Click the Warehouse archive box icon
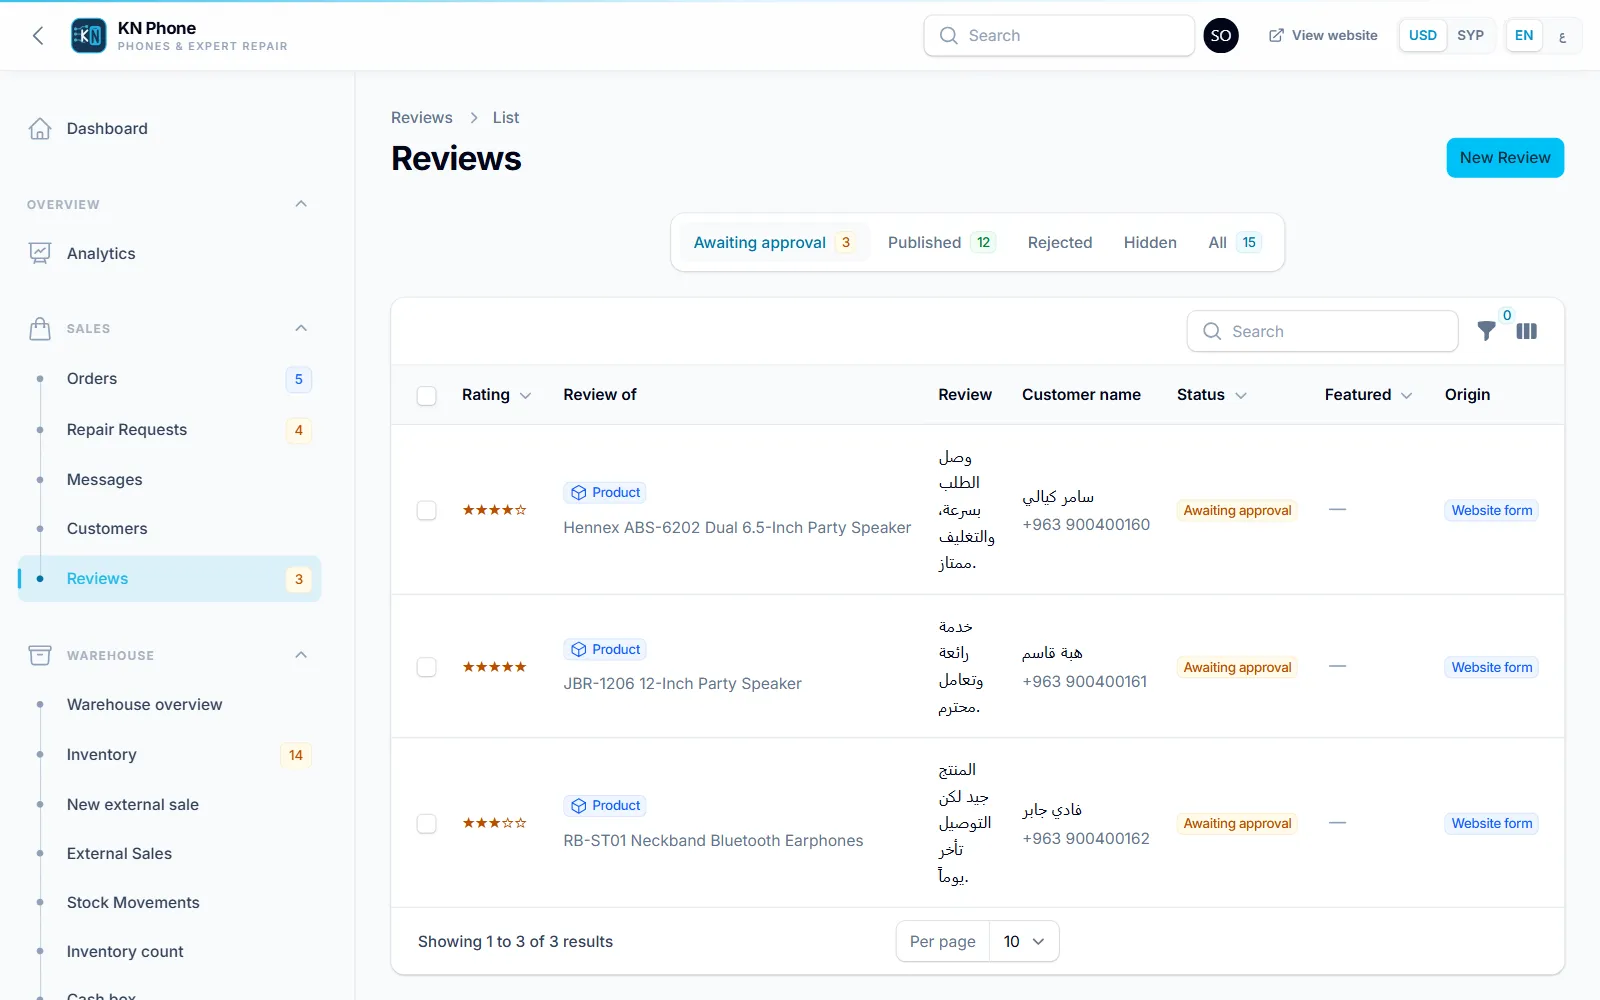The height and width of the screenshot is (1000, 1600). [40, 656]
